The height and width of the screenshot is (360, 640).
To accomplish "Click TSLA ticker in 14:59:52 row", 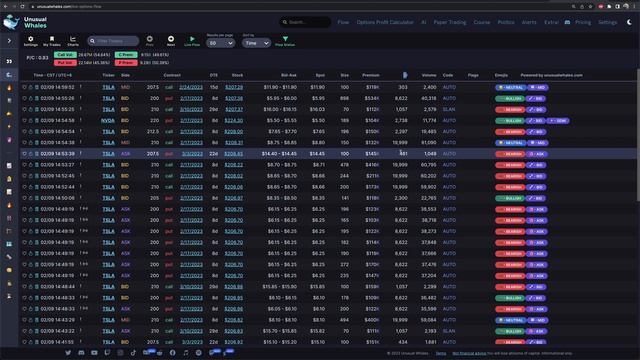I will tap(108, 87).
